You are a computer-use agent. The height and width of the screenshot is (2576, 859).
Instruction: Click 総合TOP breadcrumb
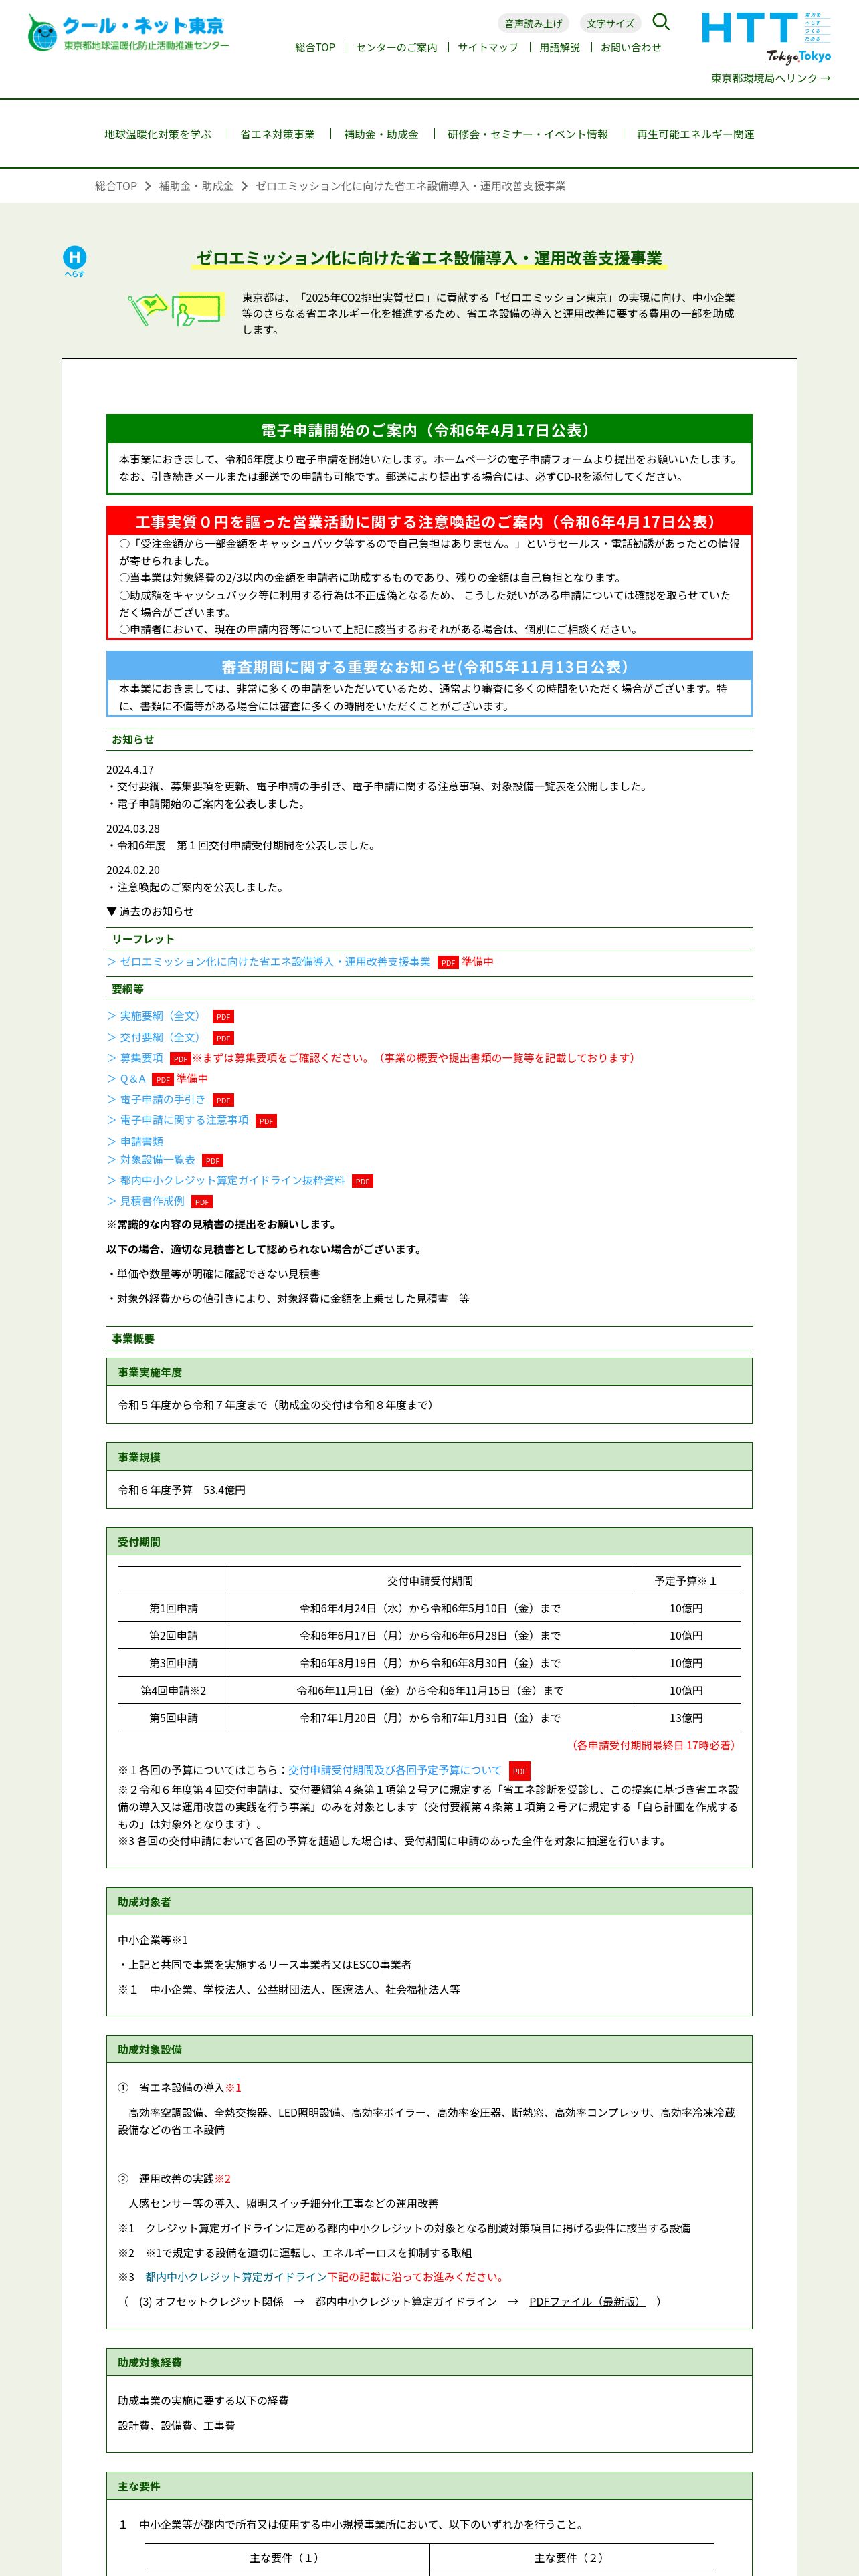click(116, 186)
